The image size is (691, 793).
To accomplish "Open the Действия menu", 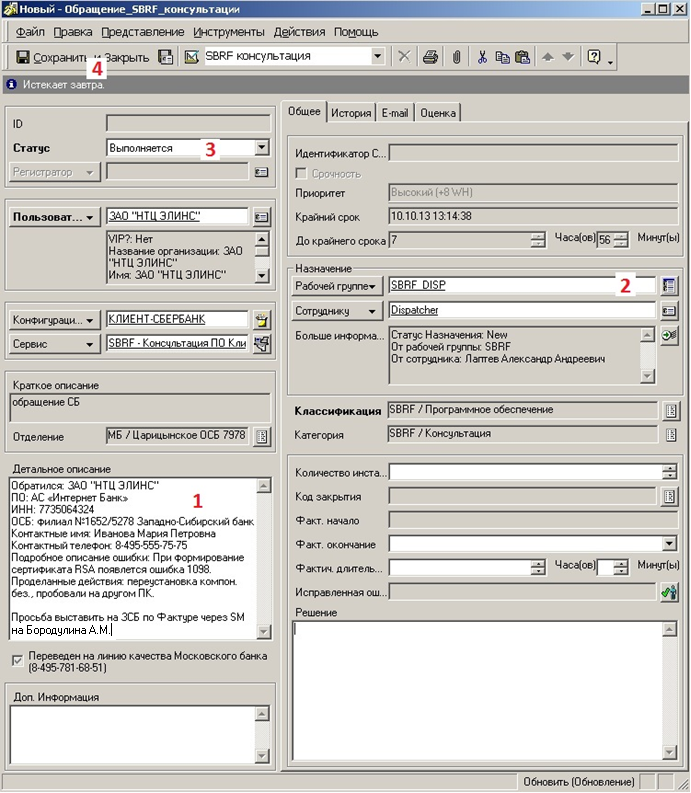I will (x=299, y=32).
